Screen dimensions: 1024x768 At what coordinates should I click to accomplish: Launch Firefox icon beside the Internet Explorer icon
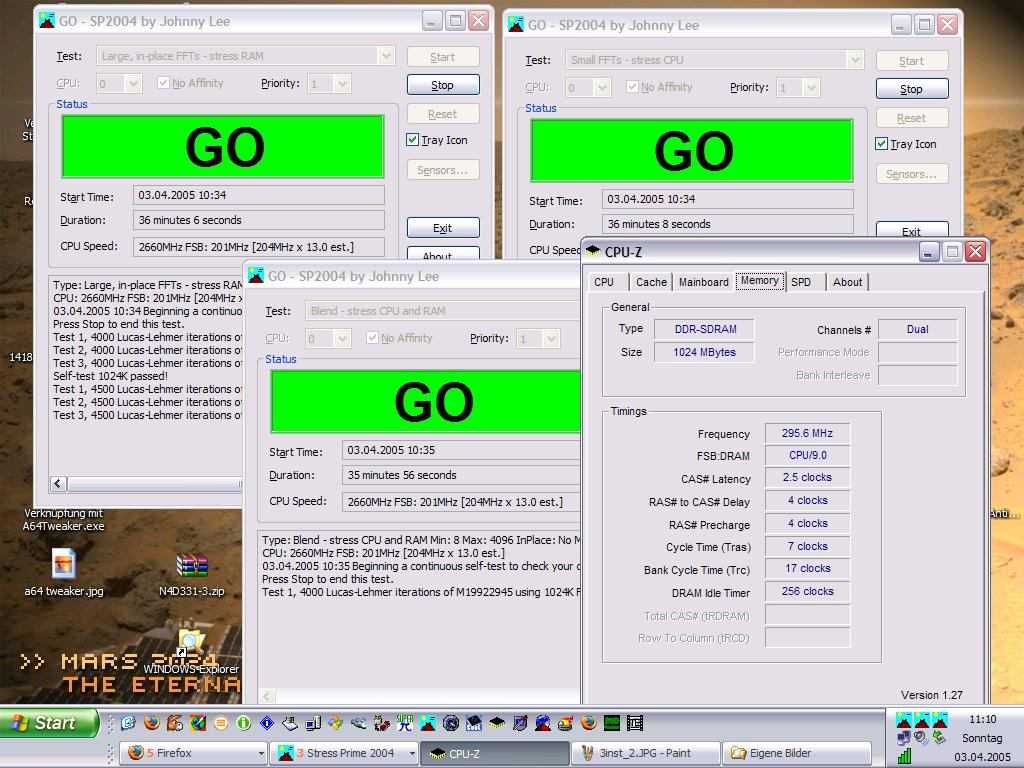point(152,722)
